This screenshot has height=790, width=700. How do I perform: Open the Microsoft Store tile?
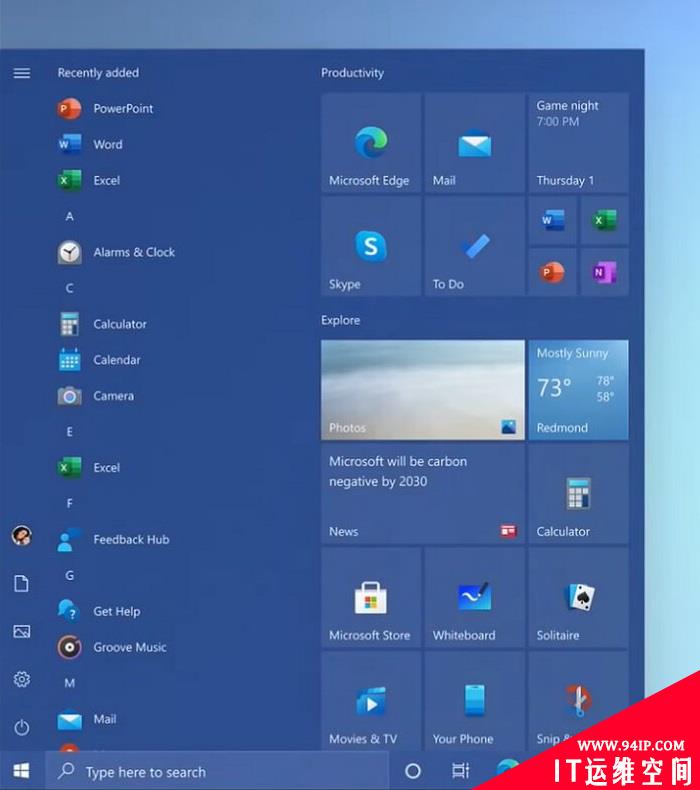(370, 598)
